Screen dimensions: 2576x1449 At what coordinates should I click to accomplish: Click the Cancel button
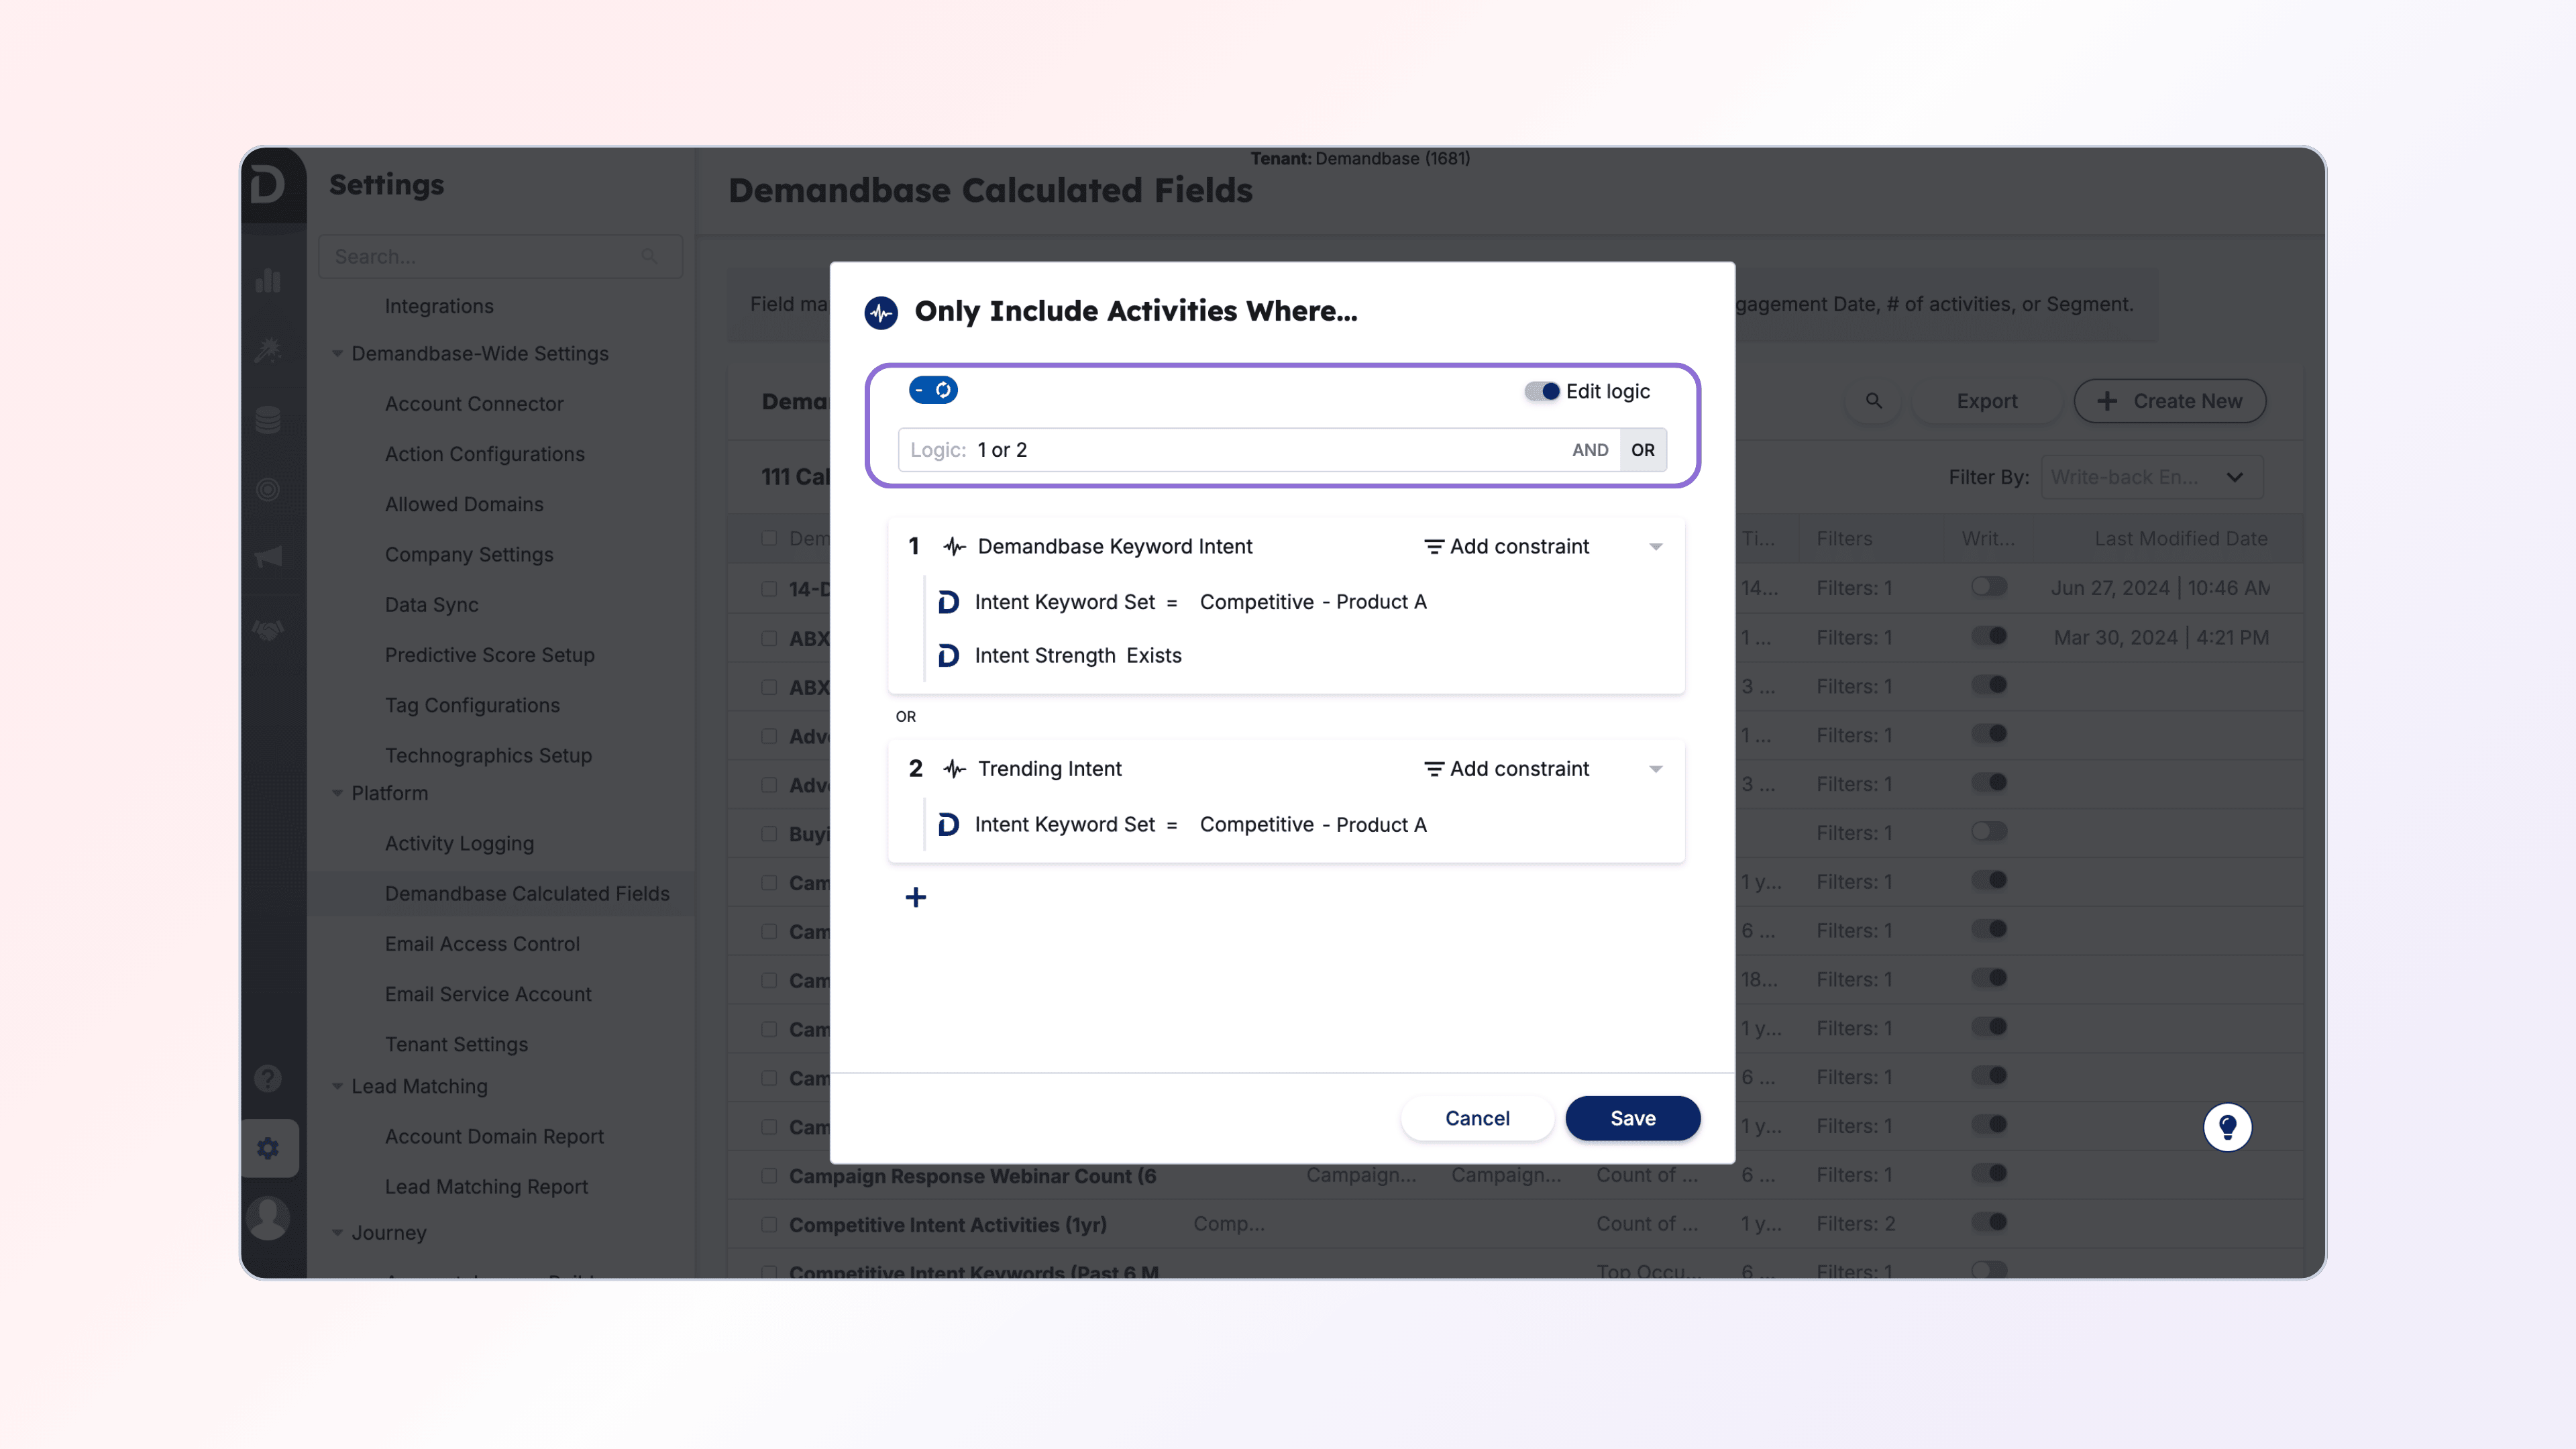tap(1477, 1118)
